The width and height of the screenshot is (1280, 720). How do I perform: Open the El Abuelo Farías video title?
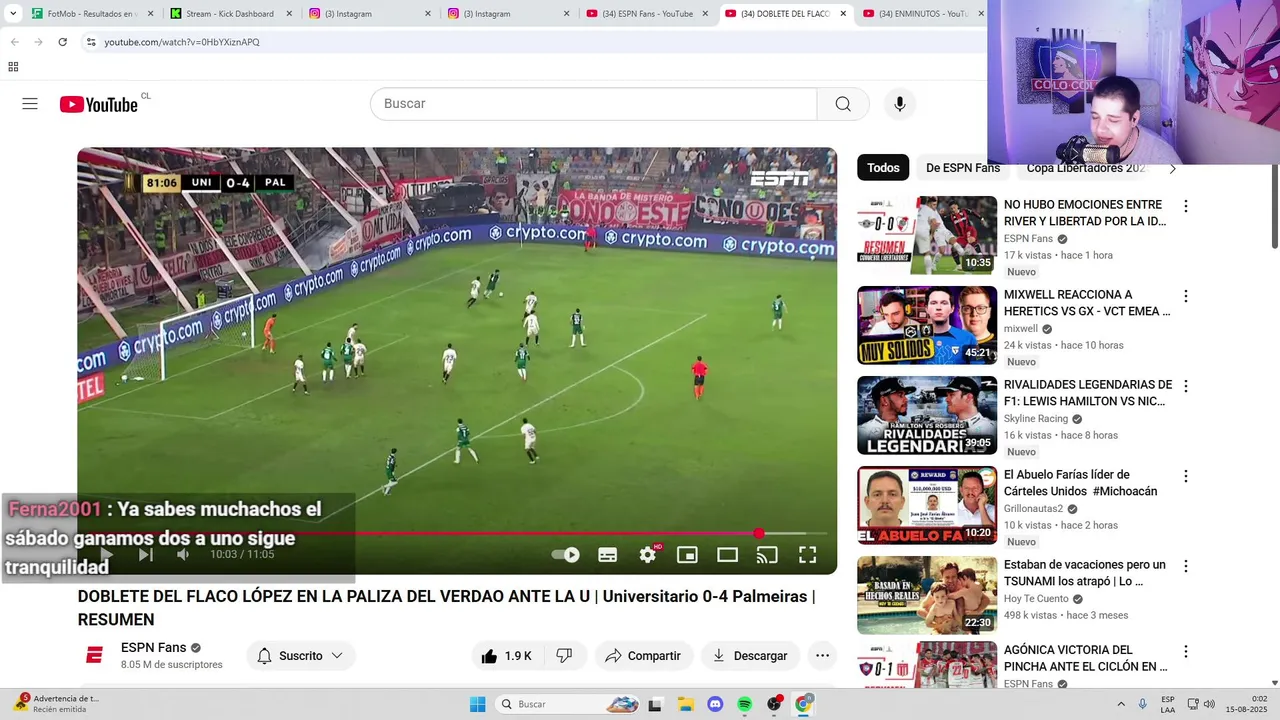1080,483
